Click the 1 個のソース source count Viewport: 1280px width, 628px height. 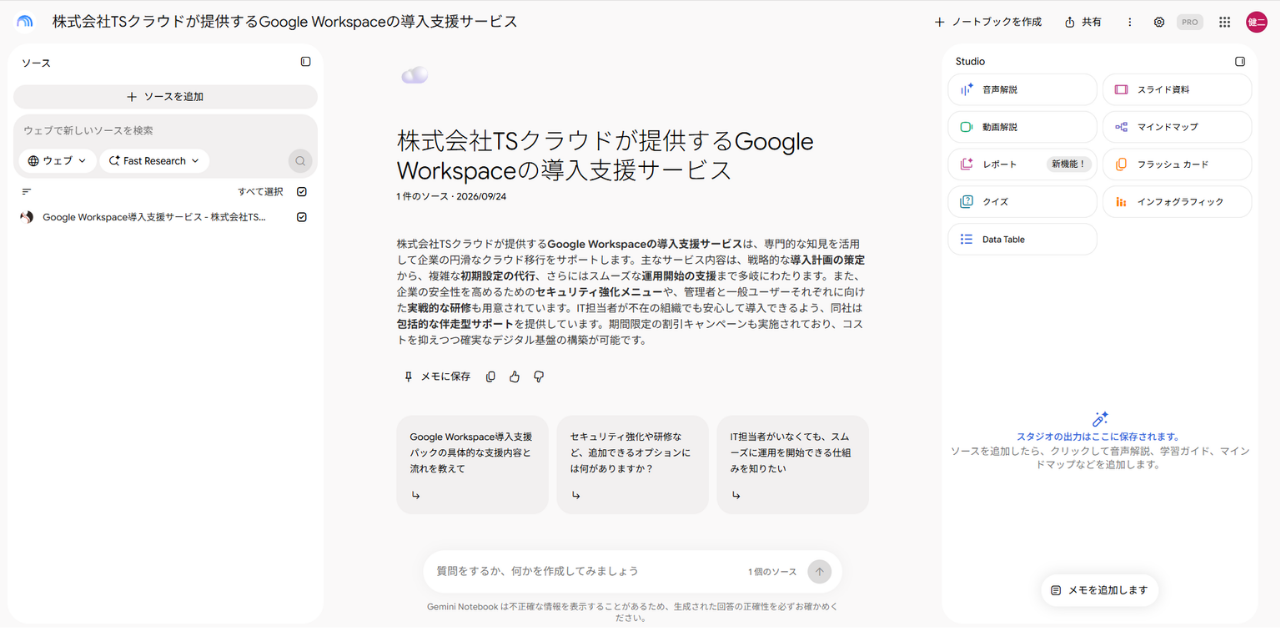coord(772,572)
